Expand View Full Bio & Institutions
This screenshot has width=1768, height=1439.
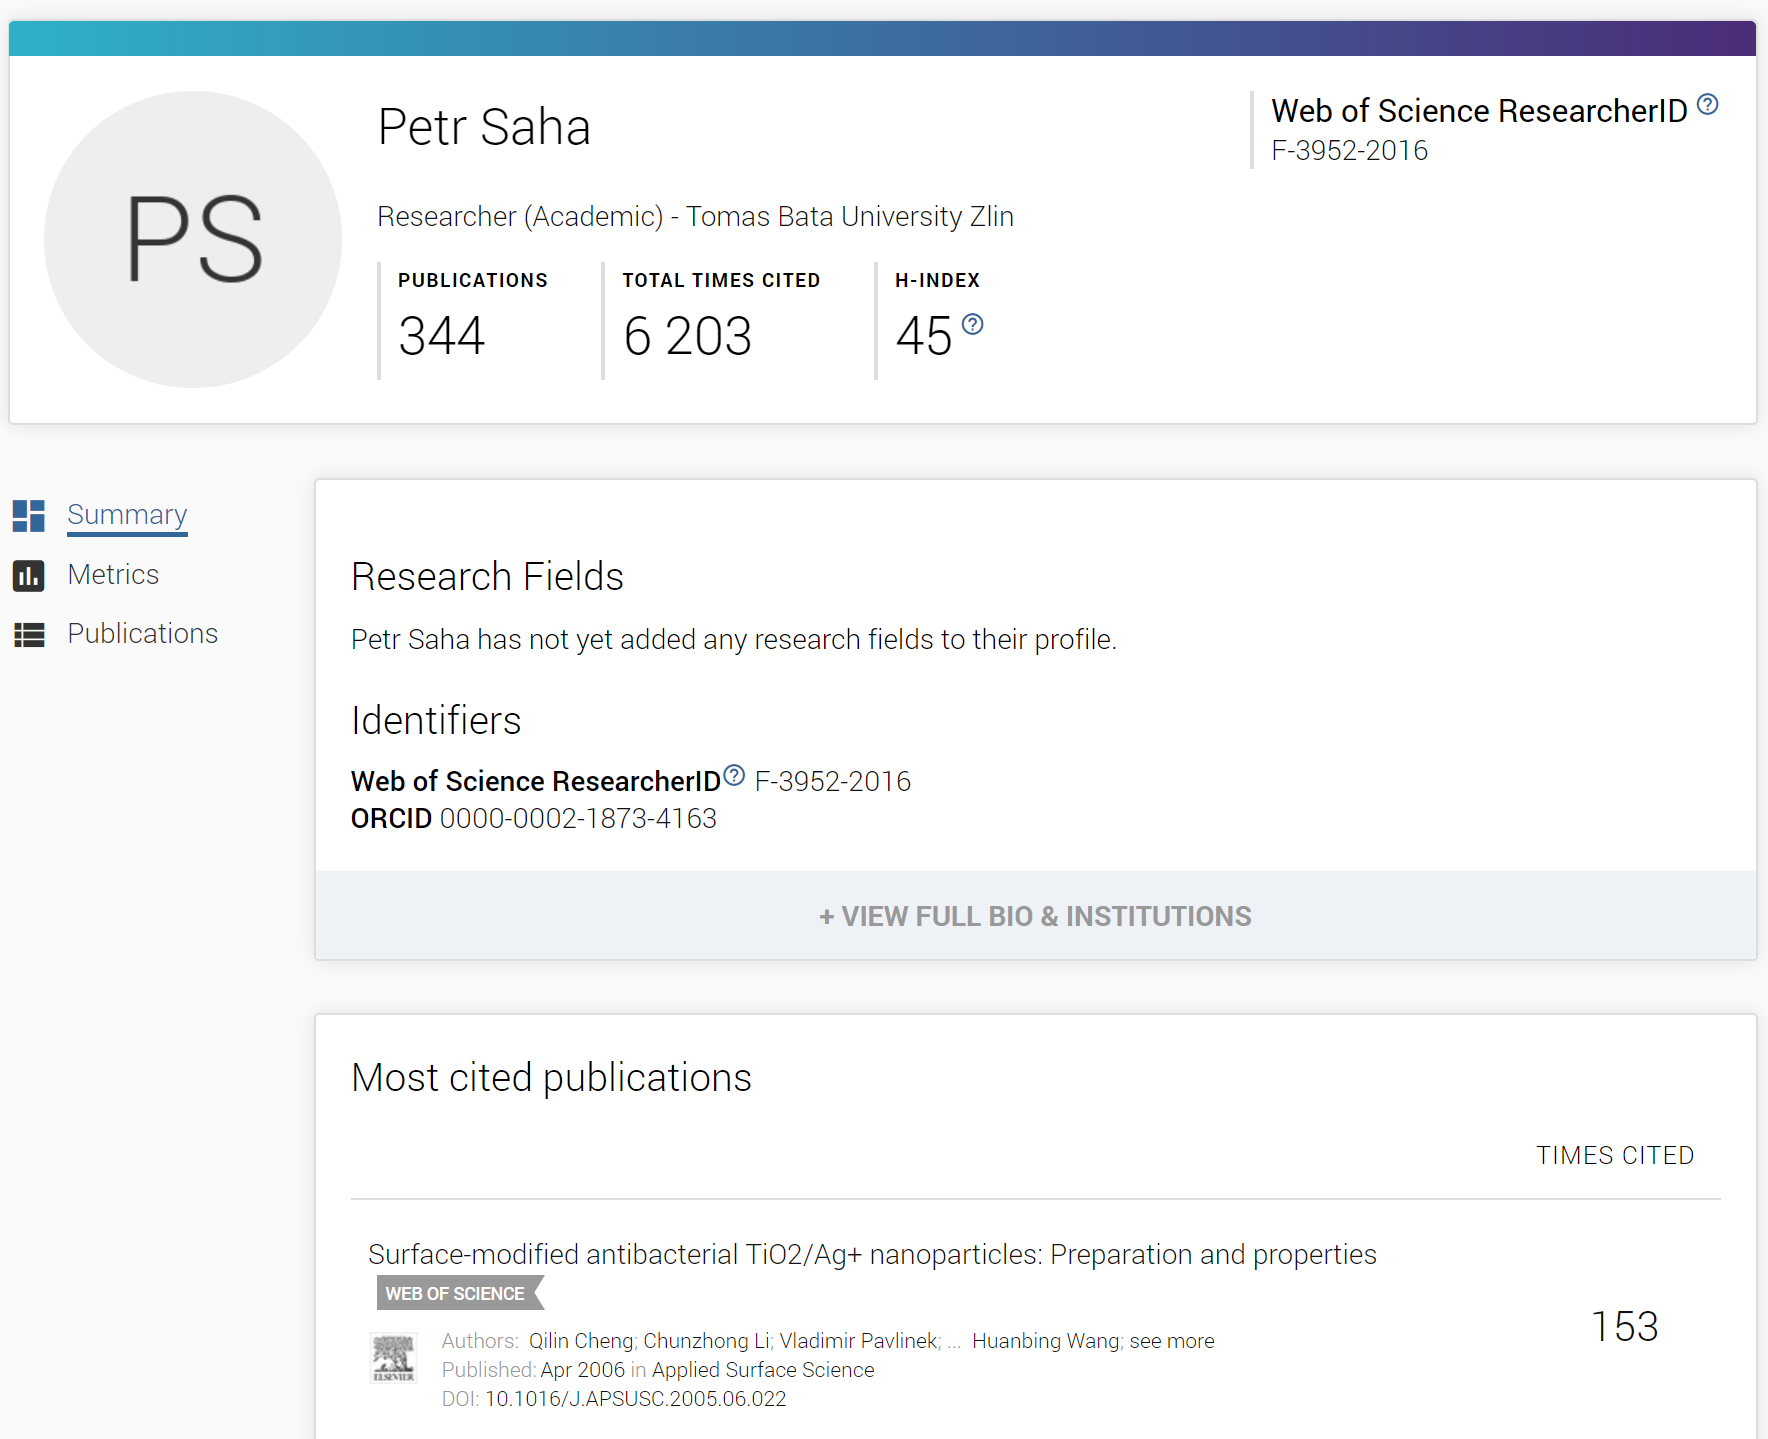1036,916
